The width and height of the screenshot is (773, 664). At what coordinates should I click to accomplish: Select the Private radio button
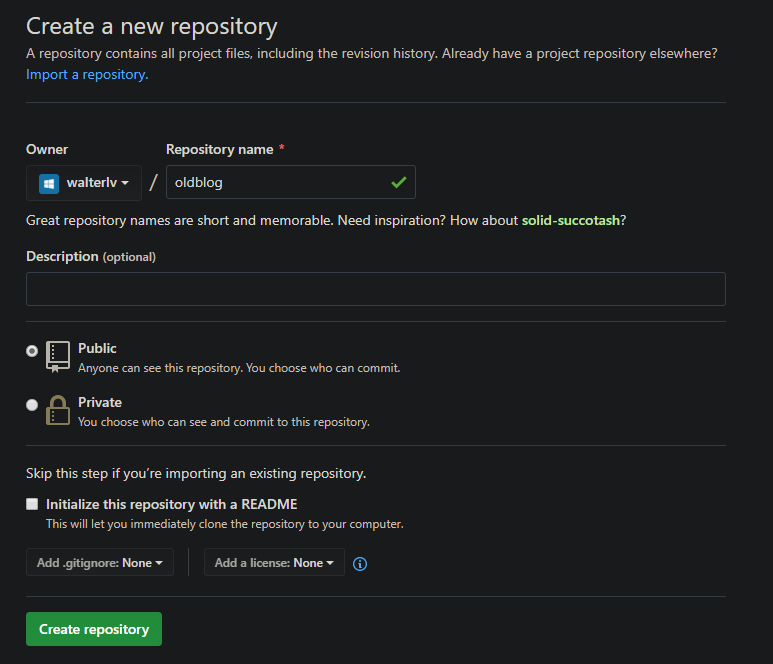click(32, 405)
